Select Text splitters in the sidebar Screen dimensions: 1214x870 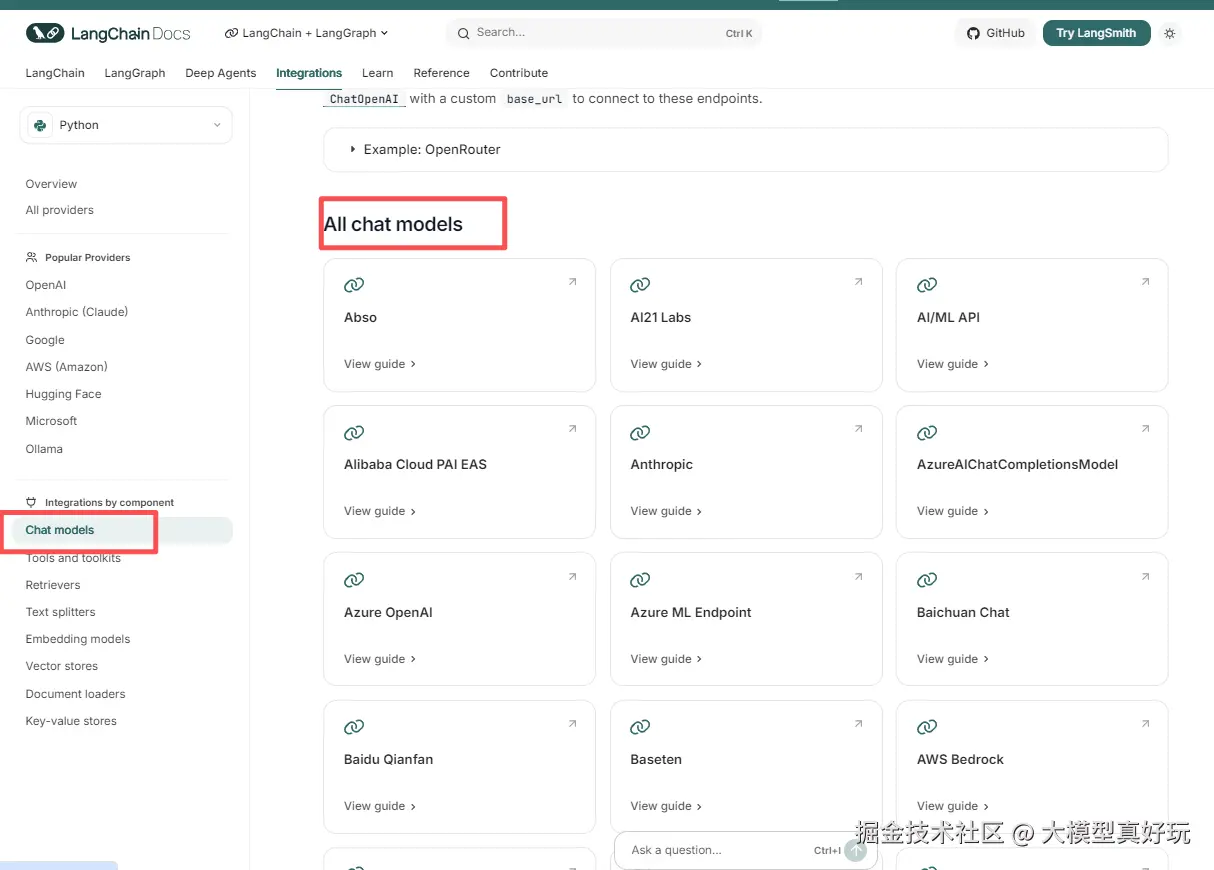[x=60, y=612]
